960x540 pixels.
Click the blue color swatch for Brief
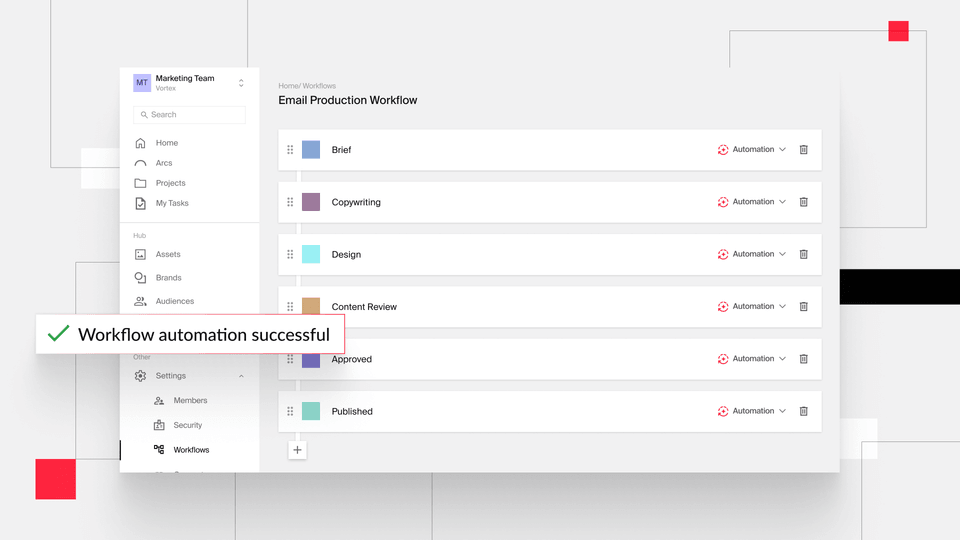pyautogui.click(x=311, y=149)
